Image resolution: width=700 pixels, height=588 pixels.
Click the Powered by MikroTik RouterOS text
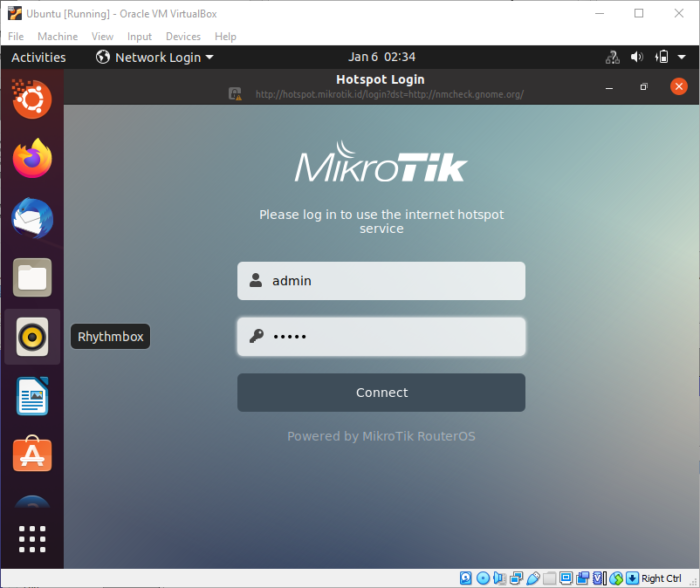381,436
